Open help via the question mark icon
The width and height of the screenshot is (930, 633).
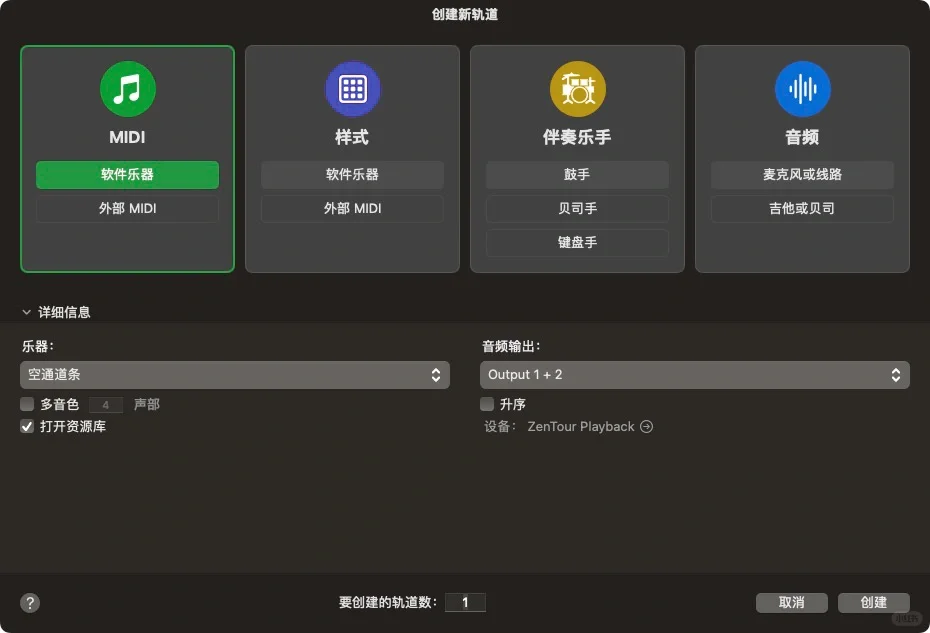pyautogui.click(x=29, y=603)
